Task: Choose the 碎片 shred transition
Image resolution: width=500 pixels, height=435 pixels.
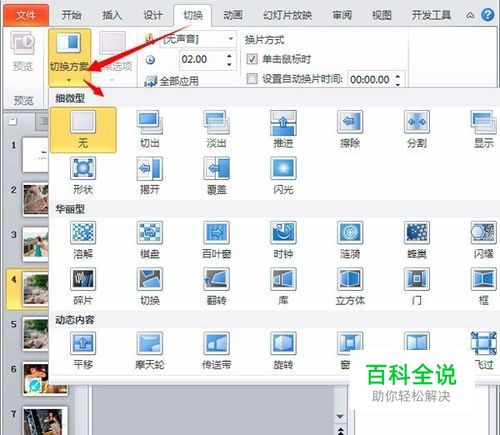Action: [x=83, y=287]
